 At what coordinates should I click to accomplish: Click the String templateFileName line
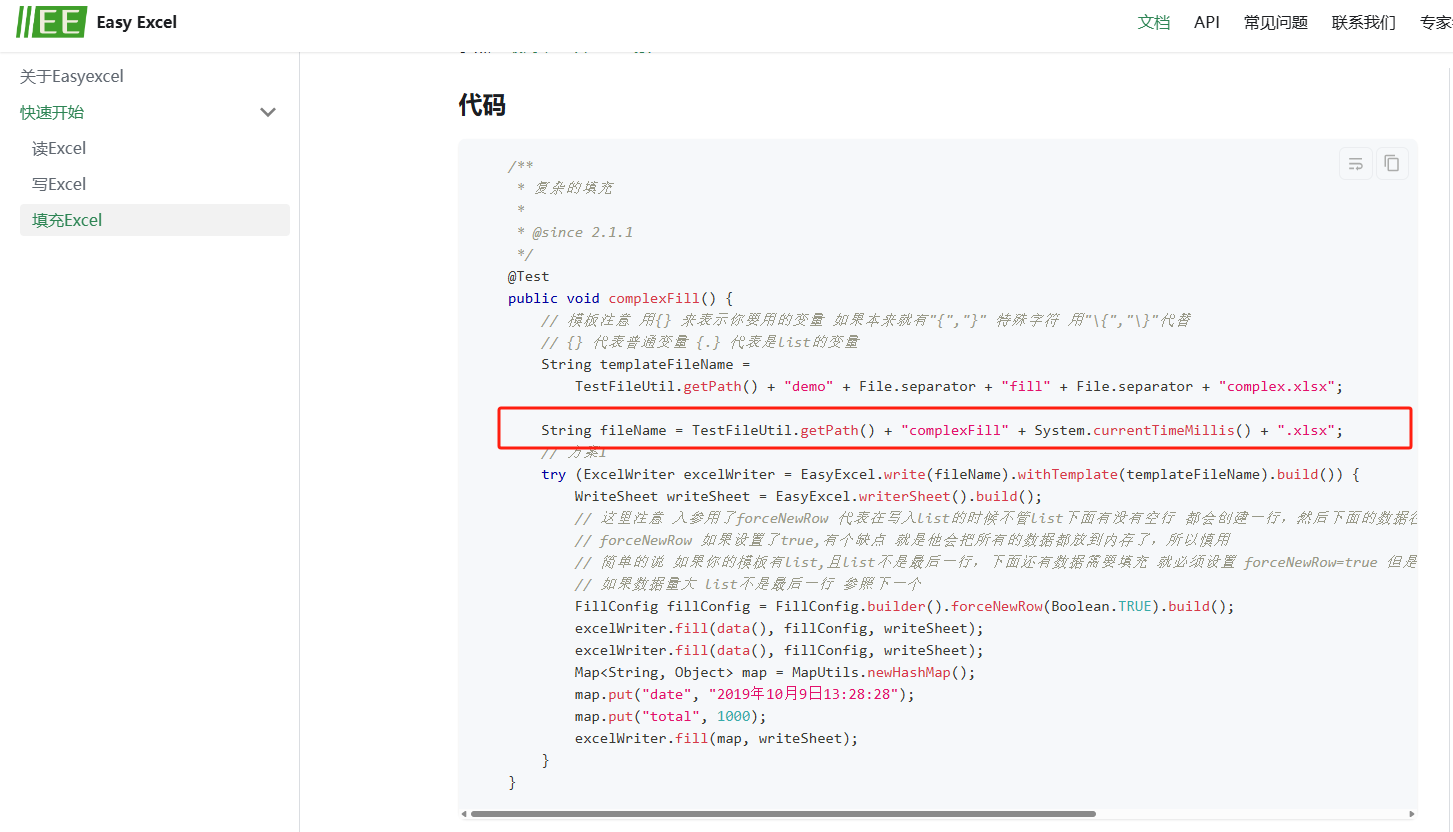(x=646, y=364)
